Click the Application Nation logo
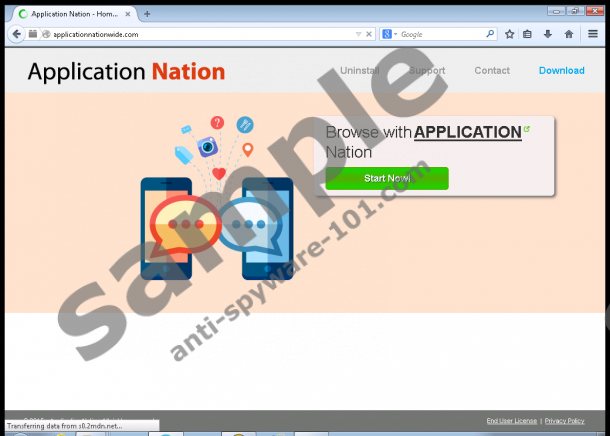 pos(126,72)
